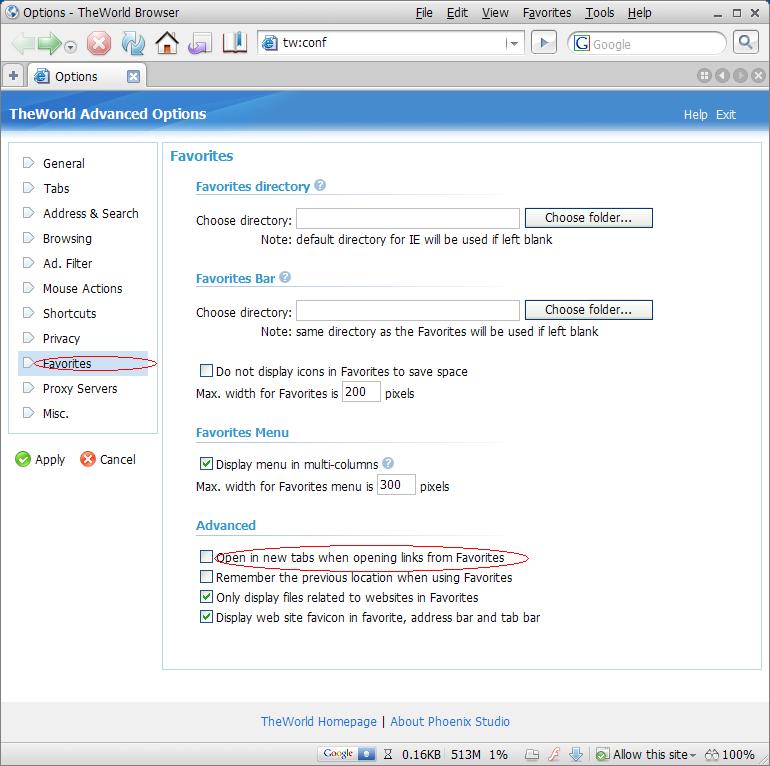Click help icon beside Favorites directory heading
This screenshot has width=770, height=766.
pyautogui.click(x=320, y=185)
